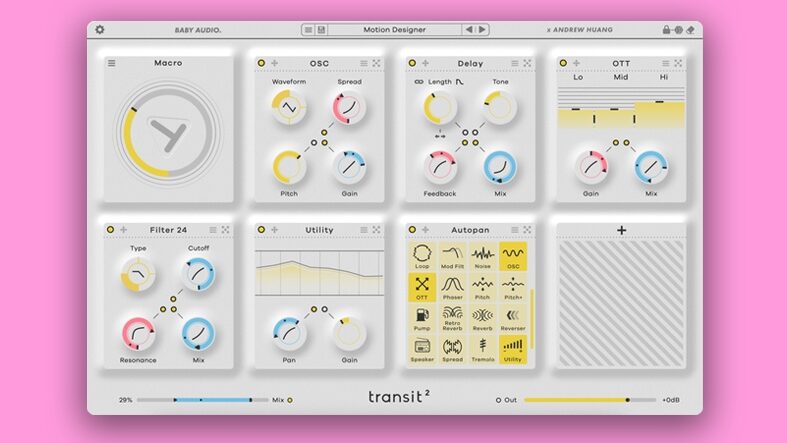The height and width of the screenshot is (443, 787).
Task: Open the Motion Designer preset dropdown
Action: (x=394, y=30)
